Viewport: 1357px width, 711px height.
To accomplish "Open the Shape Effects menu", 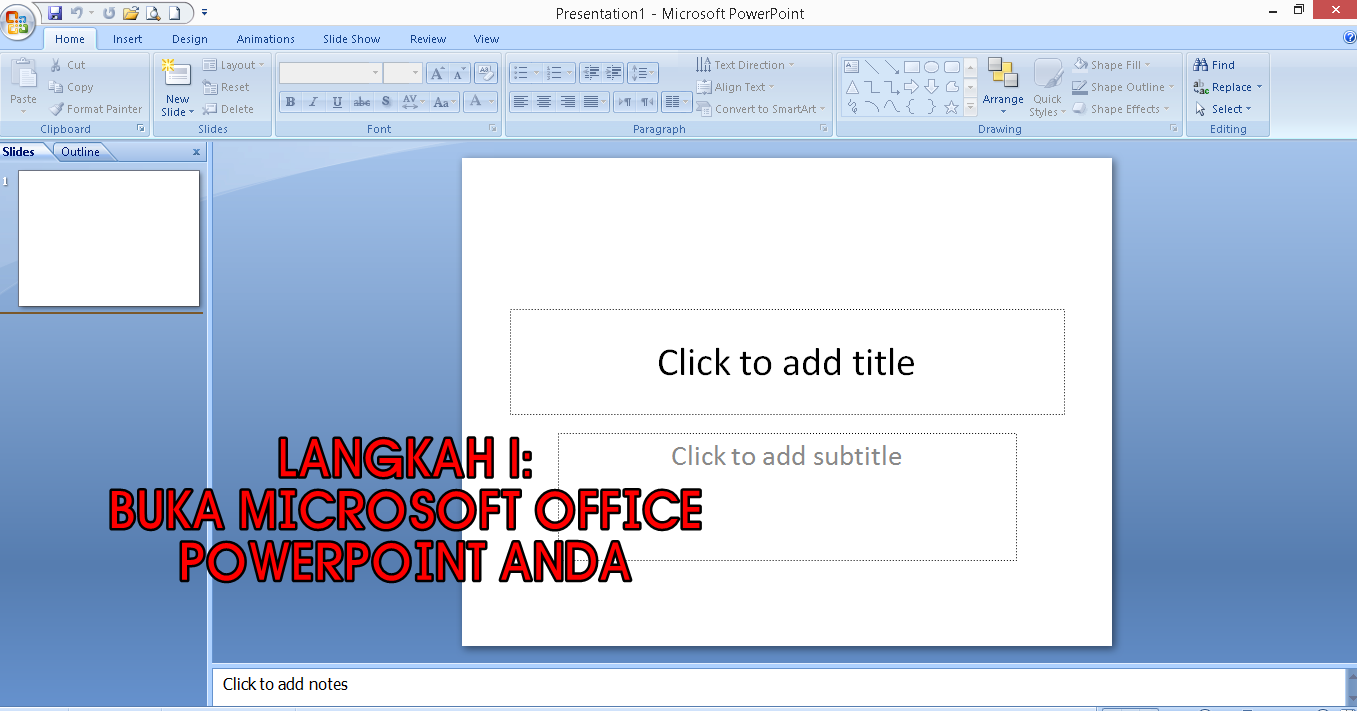I will coord(1121,109).
